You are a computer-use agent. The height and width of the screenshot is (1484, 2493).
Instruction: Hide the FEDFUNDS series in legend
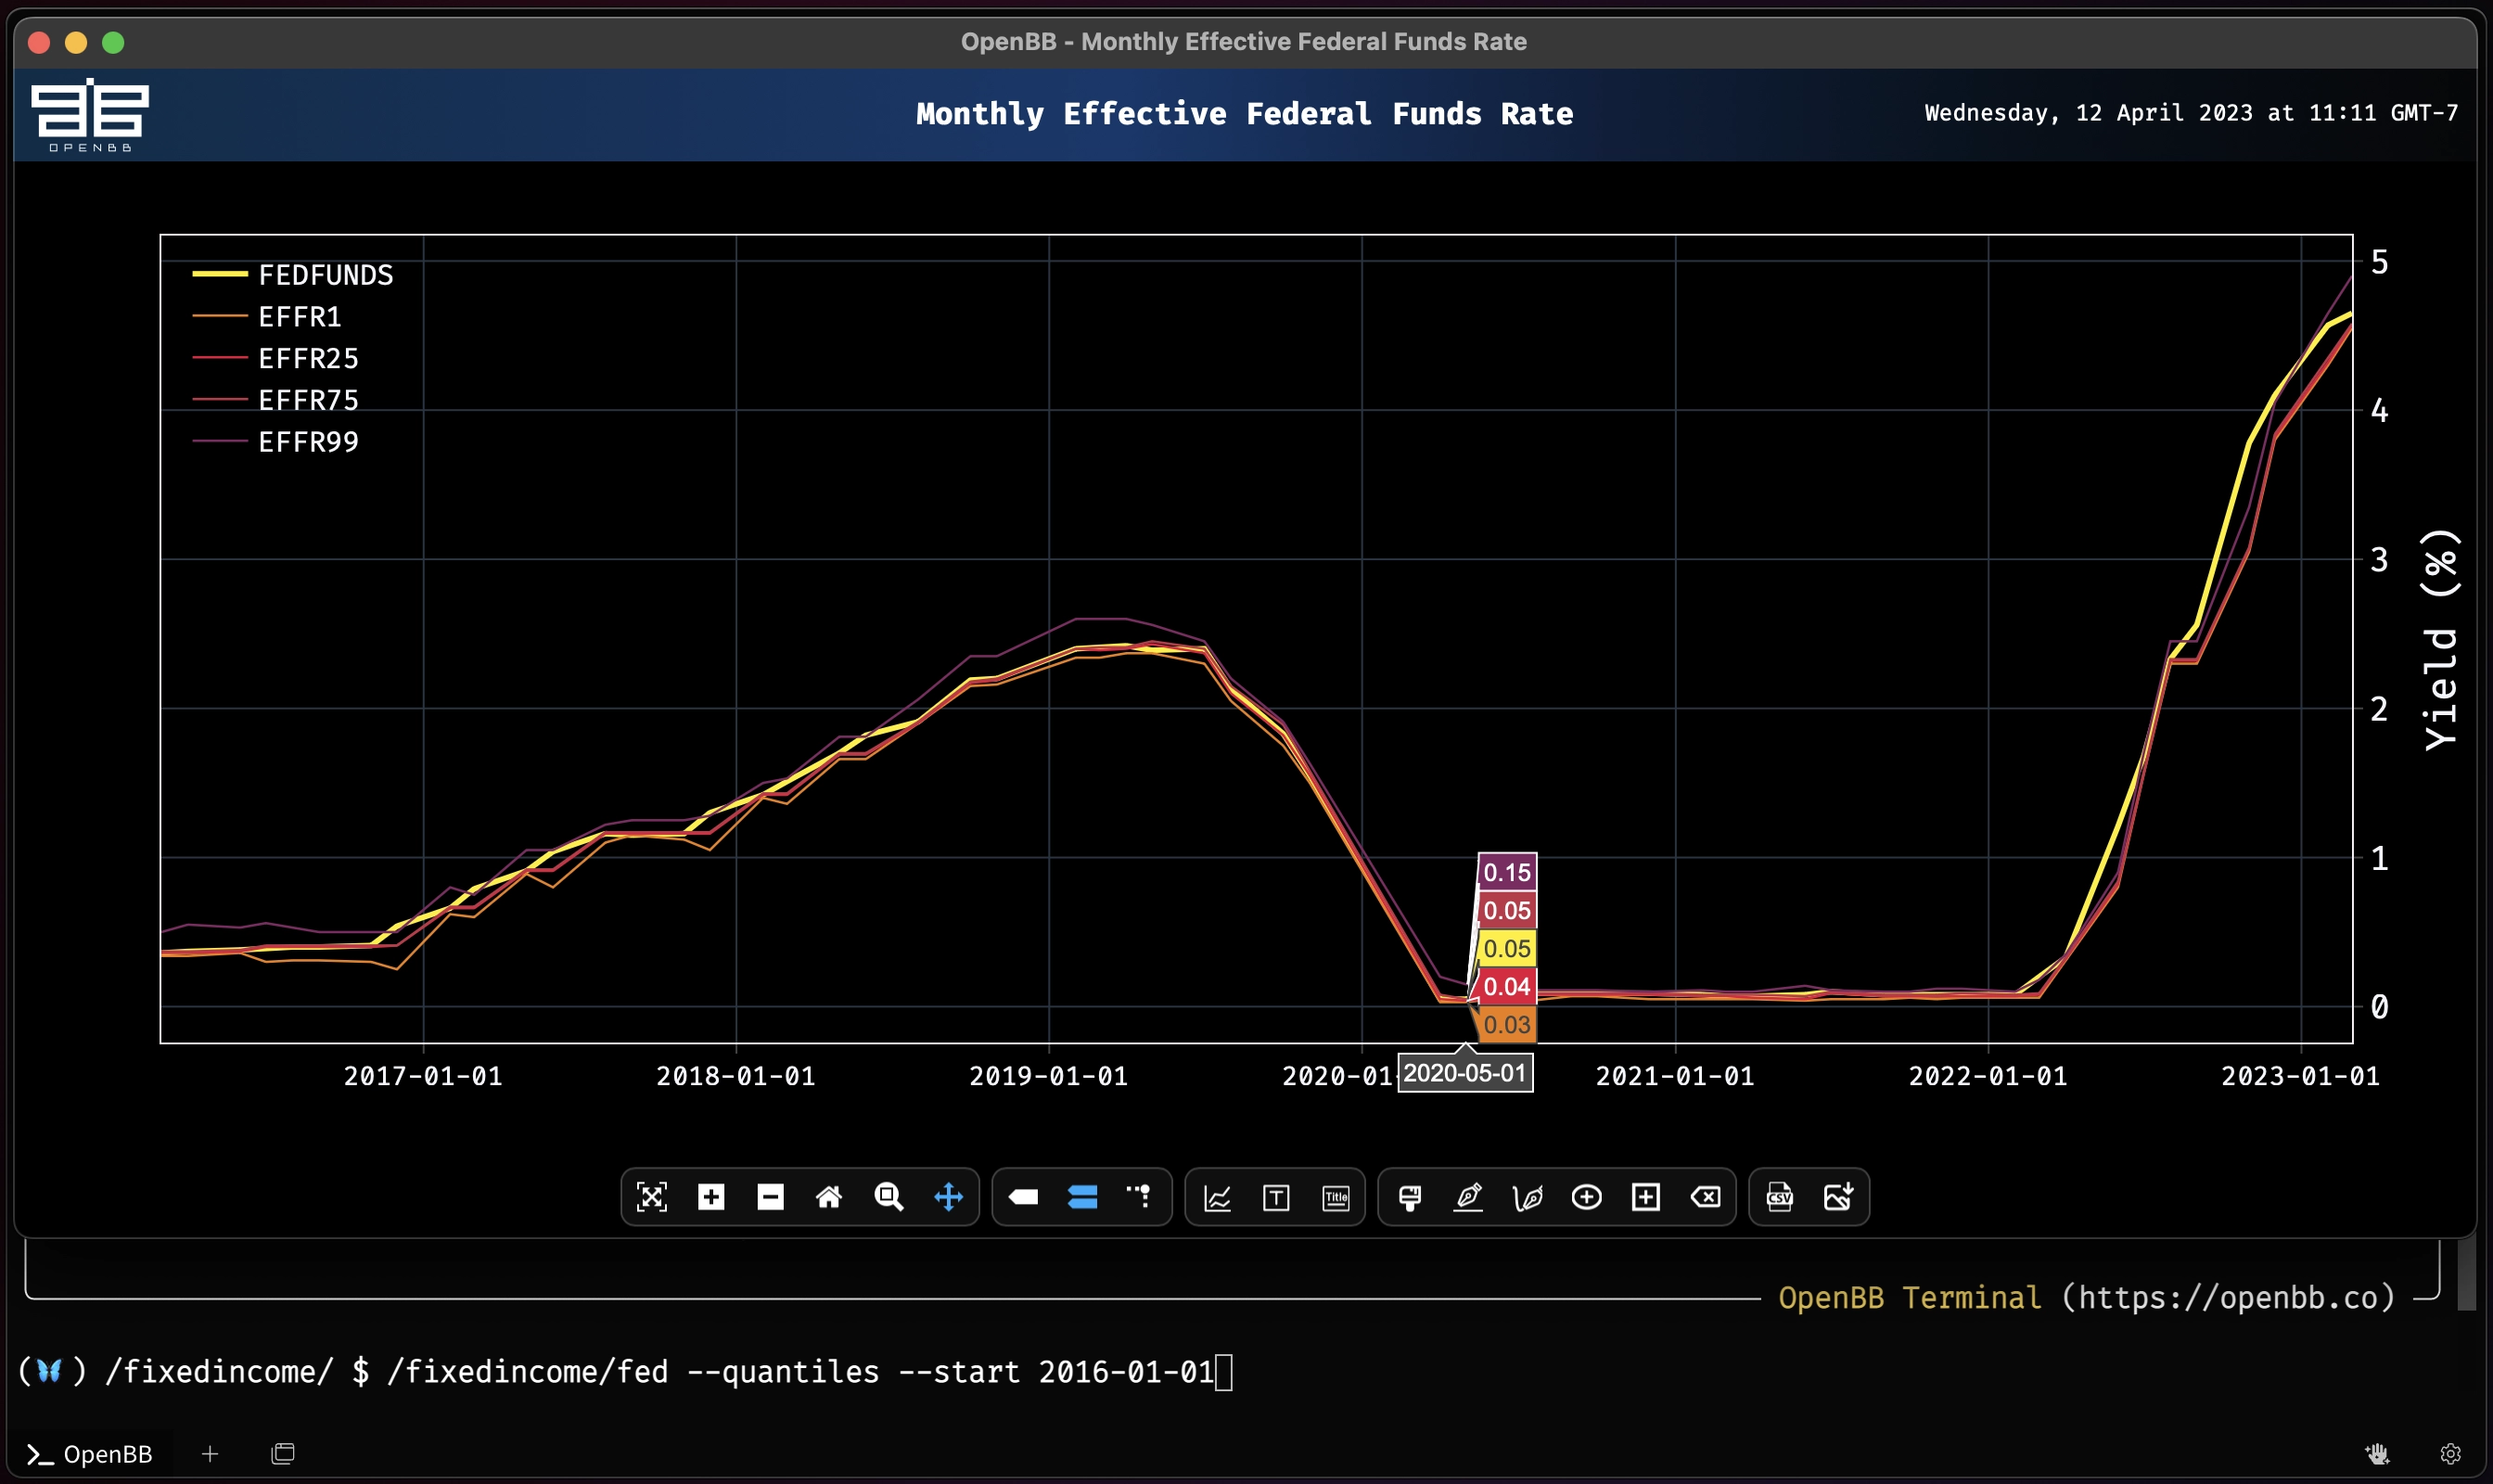pos(293,275)
